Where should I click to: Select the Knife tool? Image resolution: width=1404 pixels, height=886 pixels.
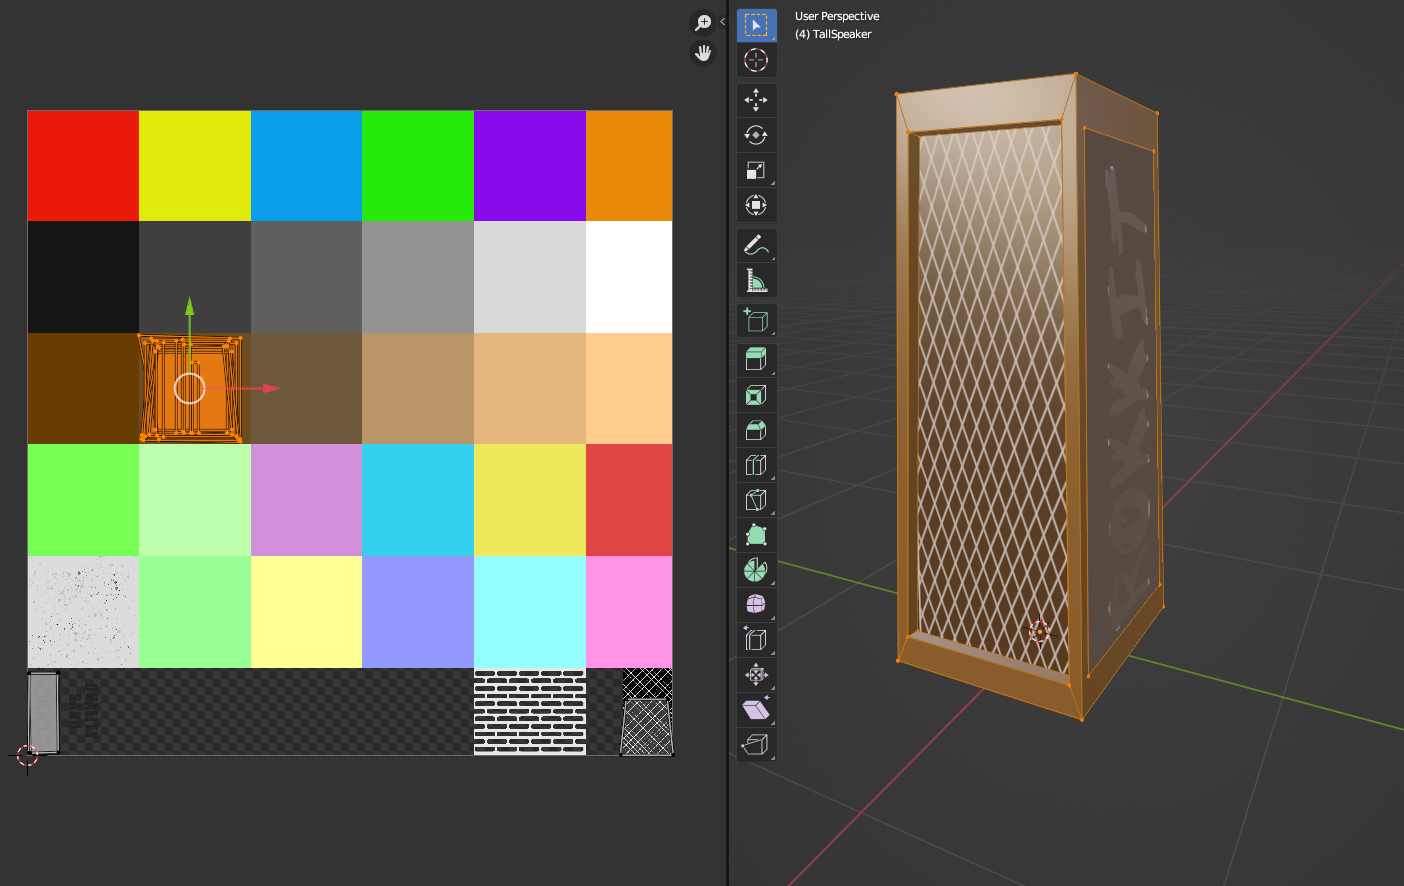click(x=756, y=500)
